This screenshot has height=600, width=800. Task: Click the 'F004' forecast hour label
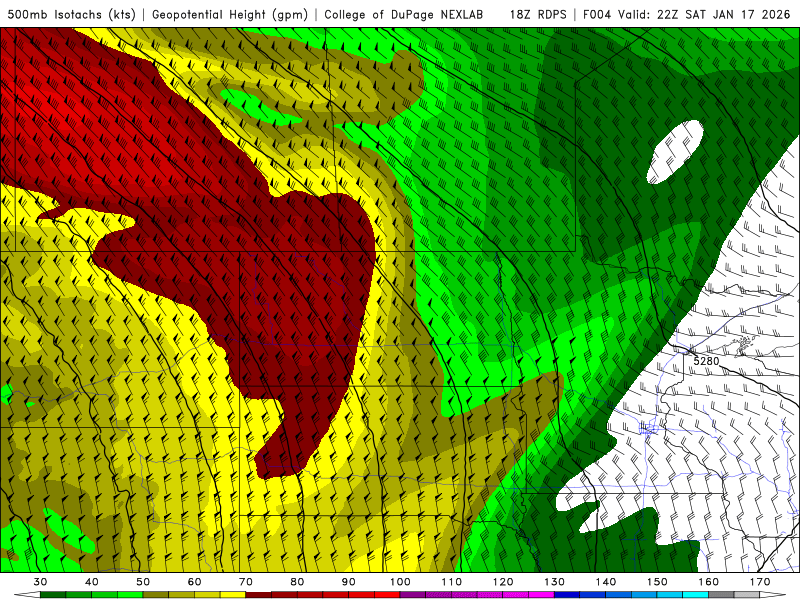click(x=597, y=14)
